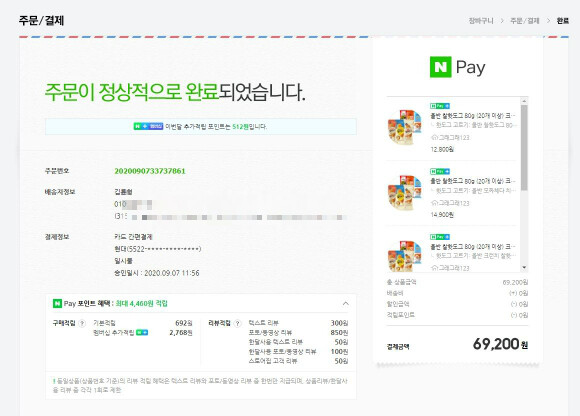This screenshot has height=416, width=580.
Task: Open the second hot dog product thumbnail
Action: 405,192
